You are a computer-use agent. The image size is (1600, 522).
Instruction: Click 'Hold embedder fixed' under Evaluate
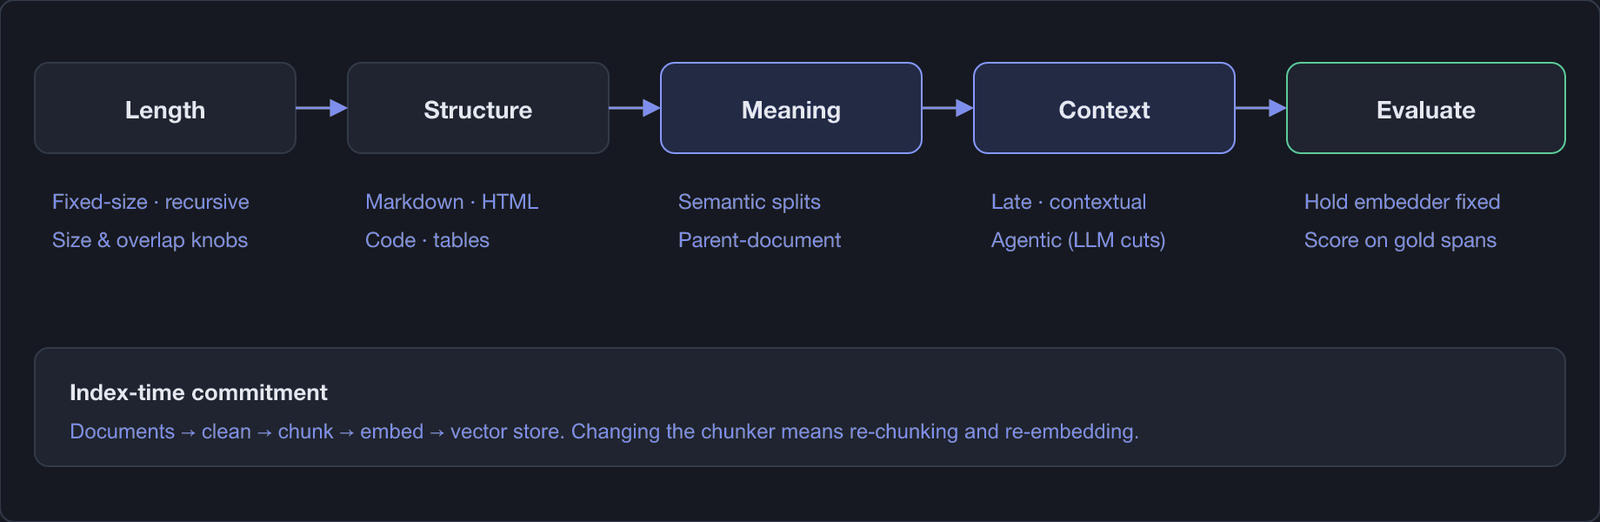(1402, 202)
